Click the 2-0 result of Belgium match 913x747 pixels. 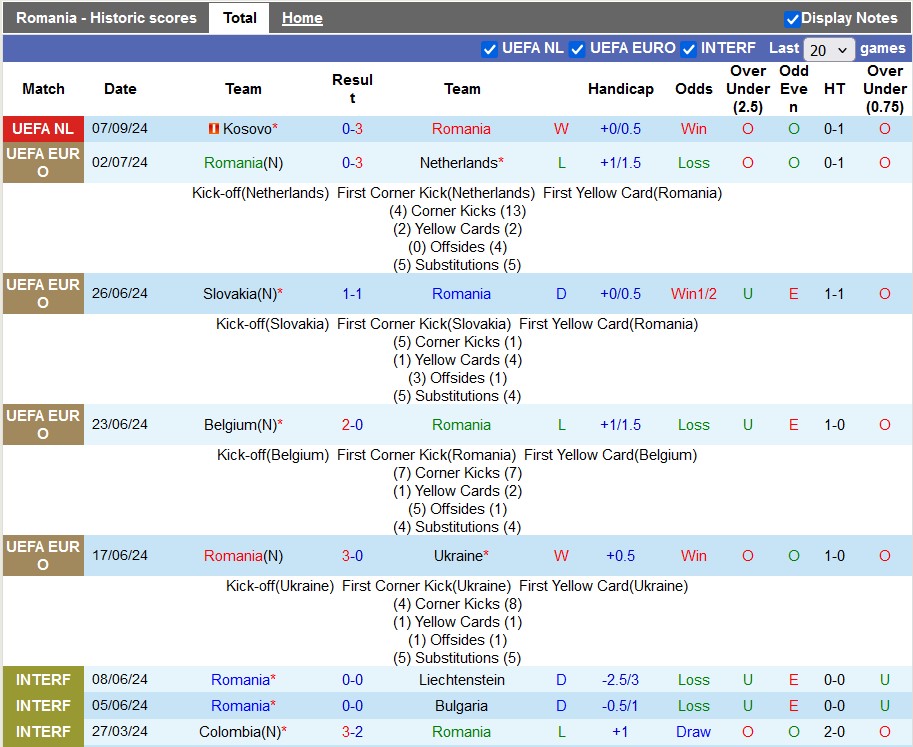tap(352, 425)
